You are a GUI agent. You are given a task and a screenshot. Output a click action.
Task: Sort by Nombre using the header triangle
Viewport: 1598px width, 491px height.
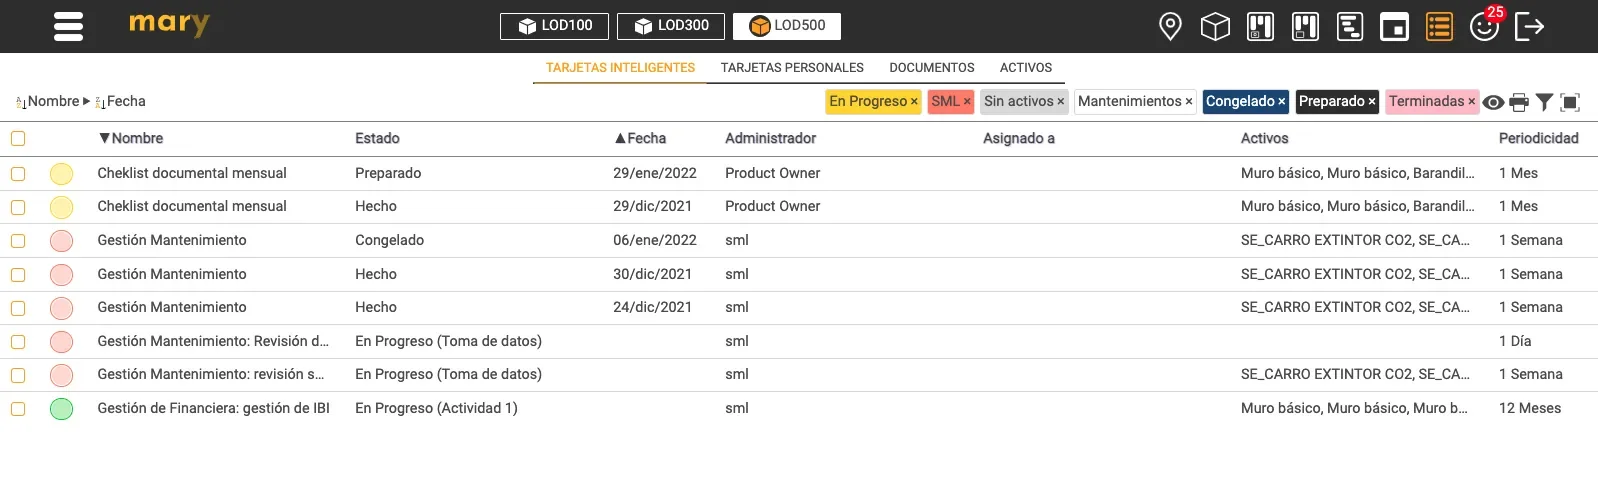pyautogui.click(x=104, y=138)
